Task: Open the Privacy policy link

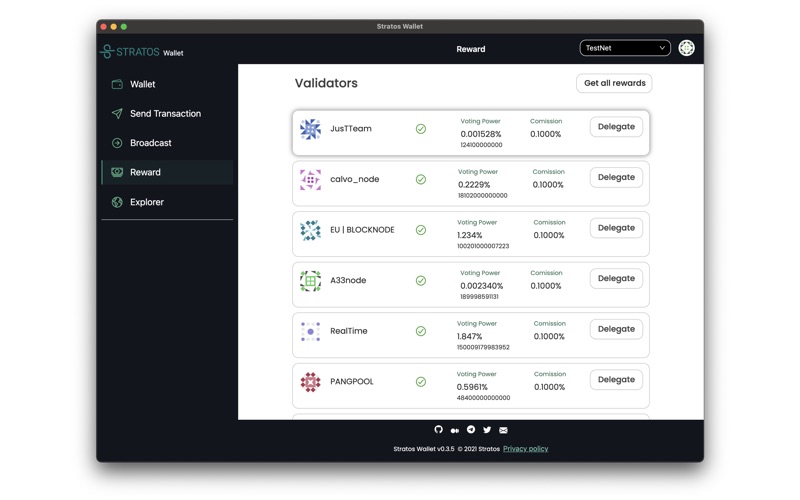Action: tap(526, 448)
